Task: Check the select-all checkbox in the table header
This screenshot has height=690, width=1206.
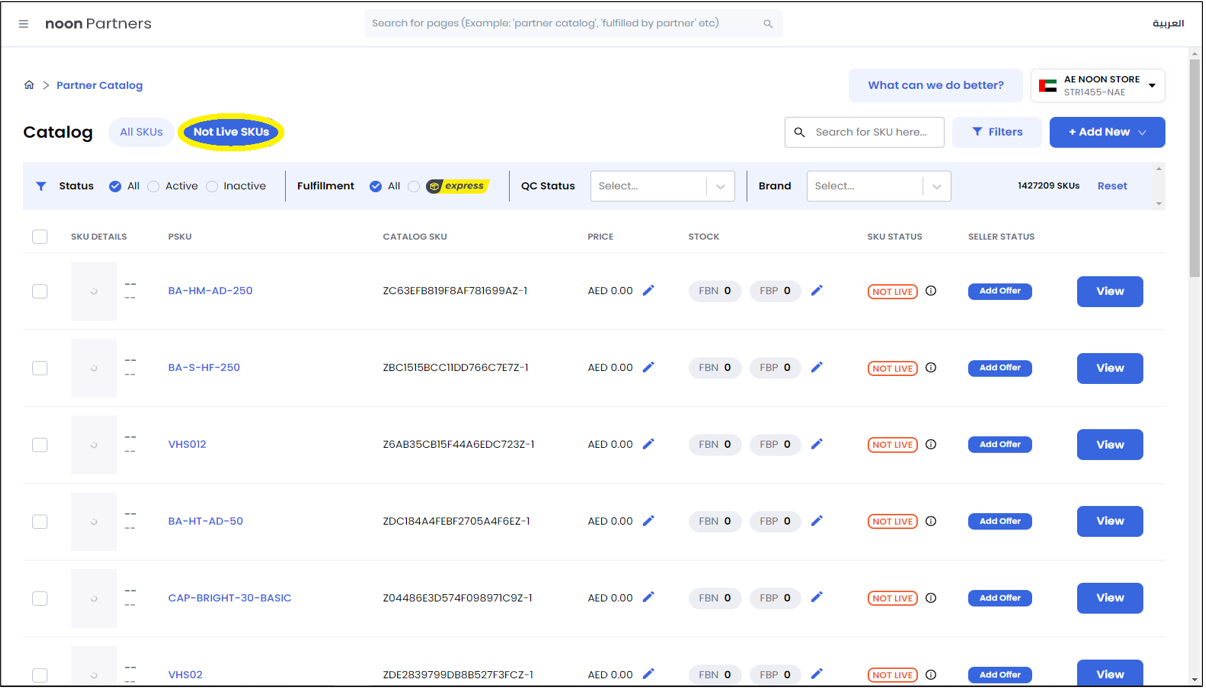Action: click(x=40, y=236)
